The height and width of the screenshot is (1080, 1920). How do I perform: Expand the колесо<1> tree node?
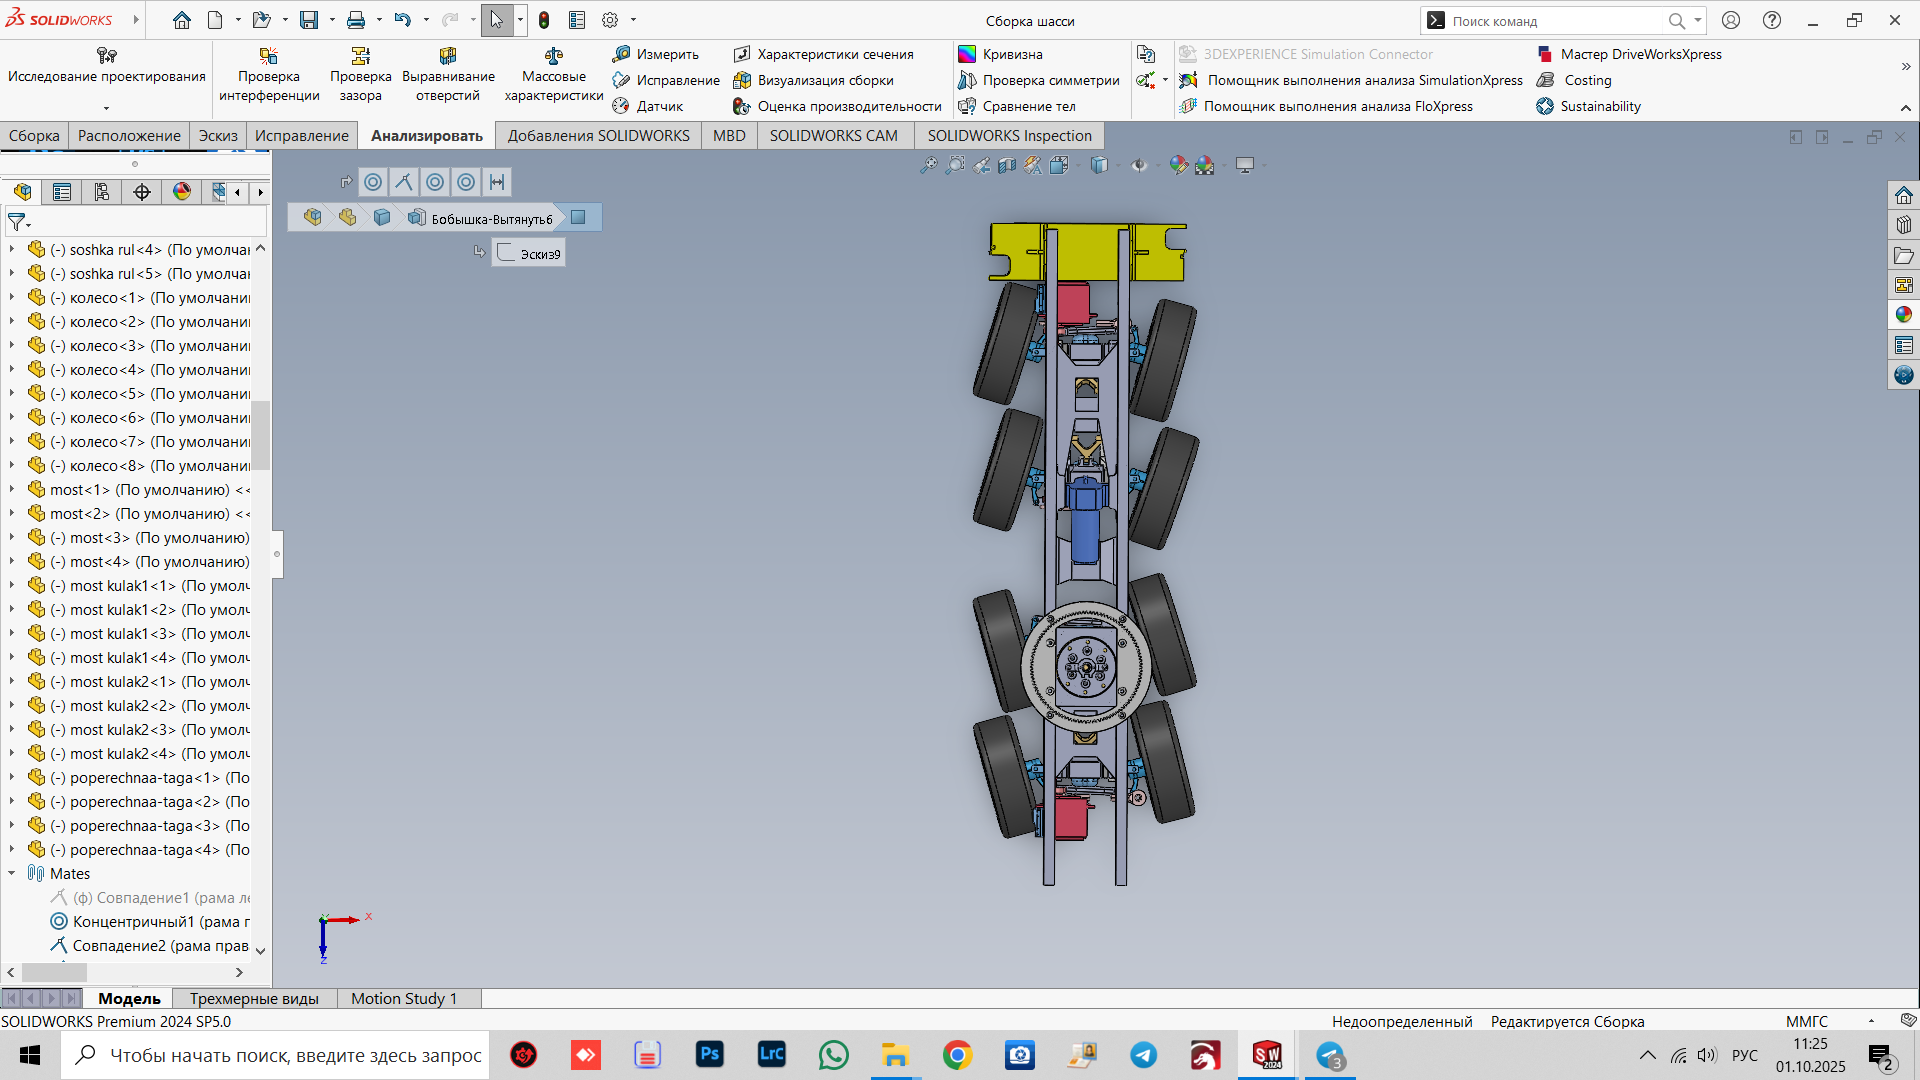pyautogui.click(x=12, y=298)
